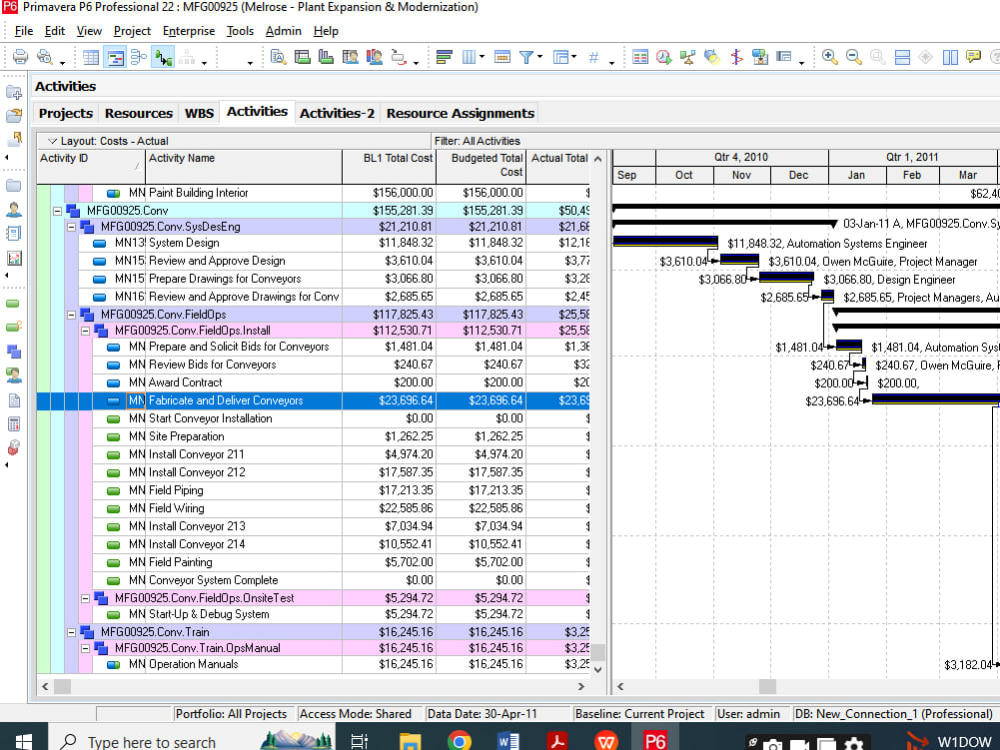
Task: Click the Add Project sidebar icon
Action: pyautogui.click(x=14, y=92)
